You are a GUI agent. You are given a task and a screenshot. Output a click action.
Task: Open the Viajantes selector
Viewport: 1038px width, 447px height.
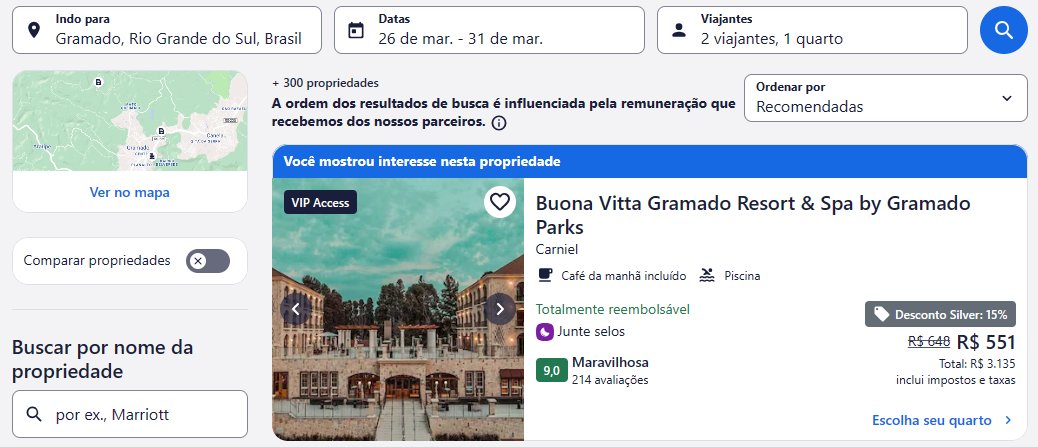pyautogui.click(x=812, y=30)
